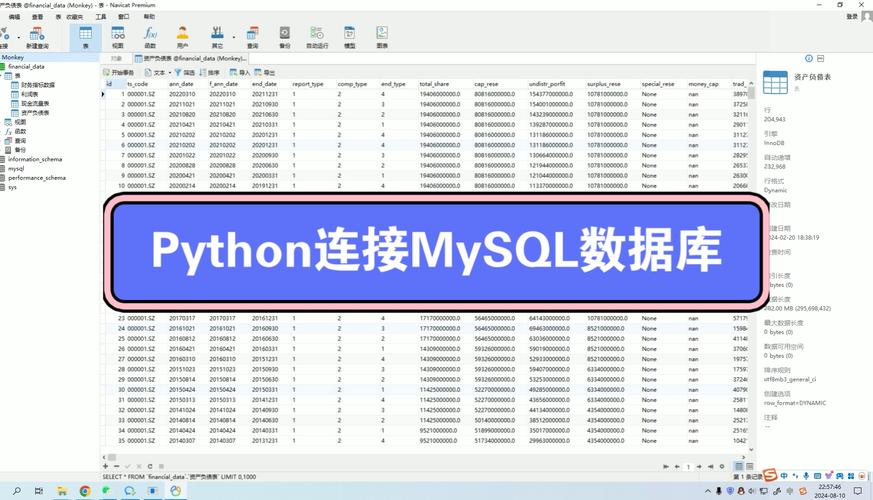The image size is (873, 500).
Task: Select the 资产负债表 @financial_data table tab
Action: (189, 58)
